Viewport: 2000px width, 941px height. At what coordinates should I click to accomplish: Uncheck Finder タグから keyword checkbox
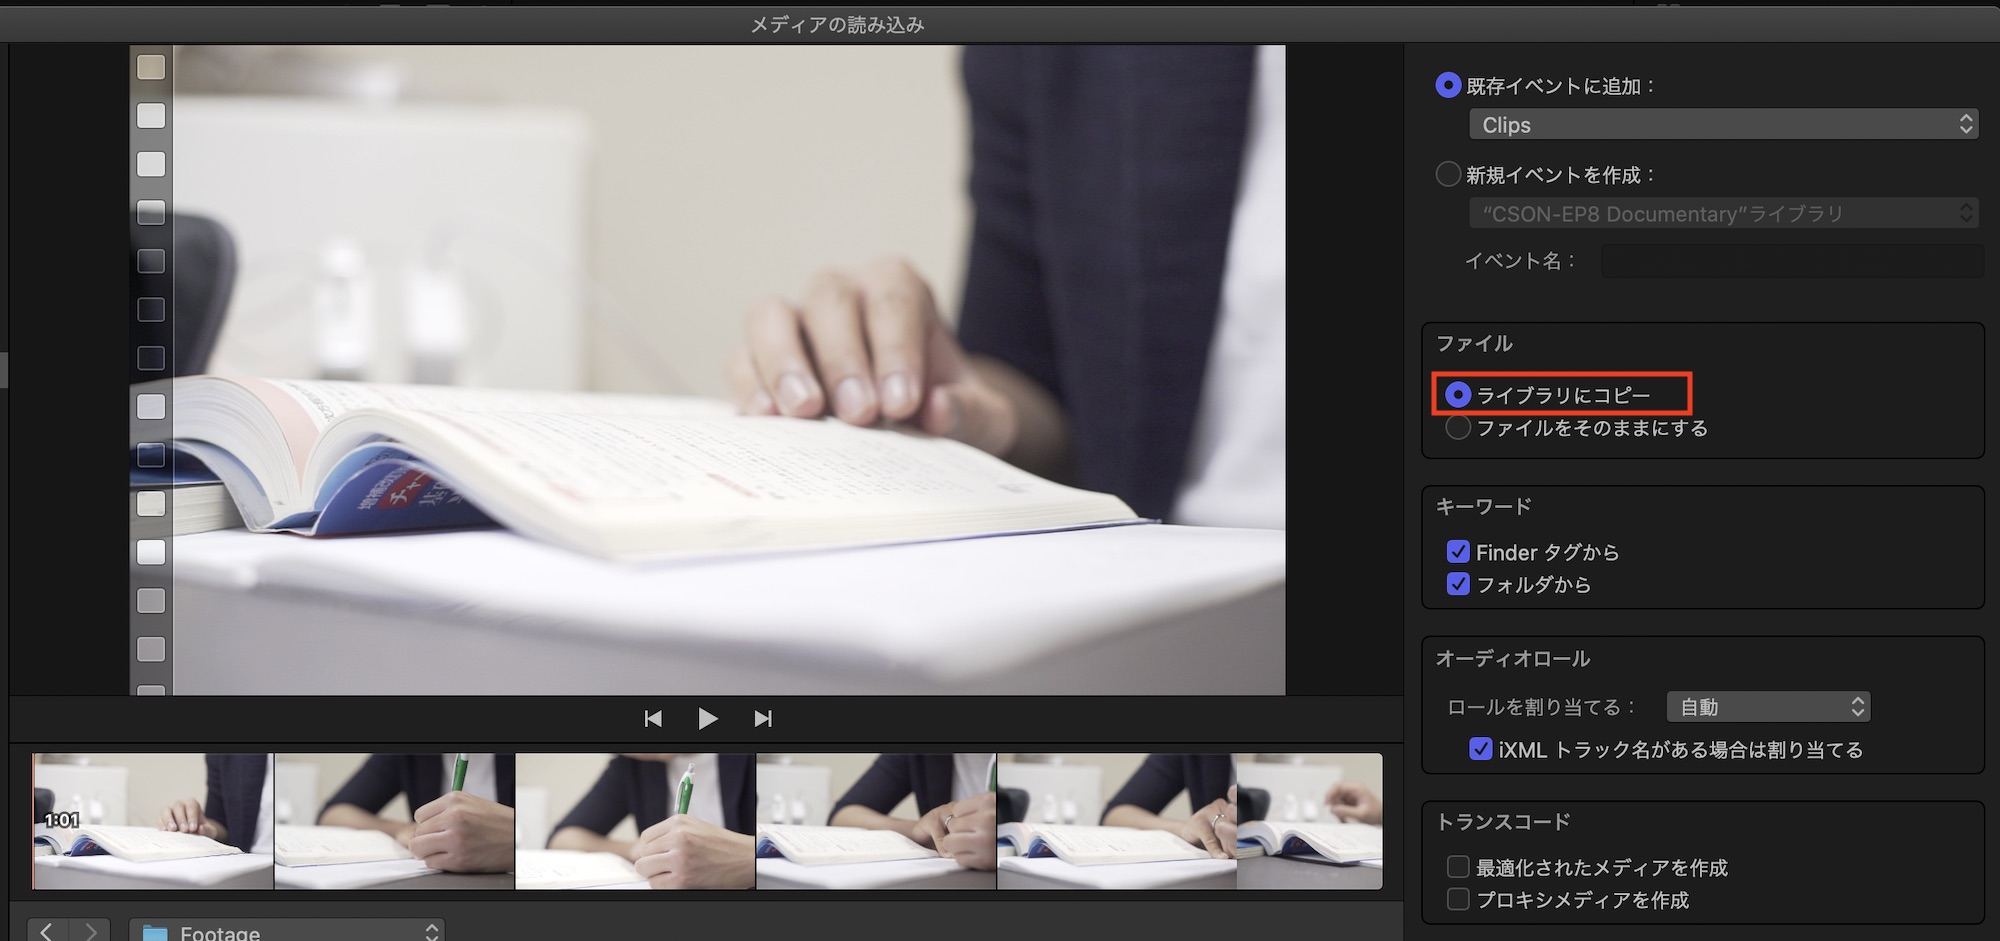[x=1458, y=552]
